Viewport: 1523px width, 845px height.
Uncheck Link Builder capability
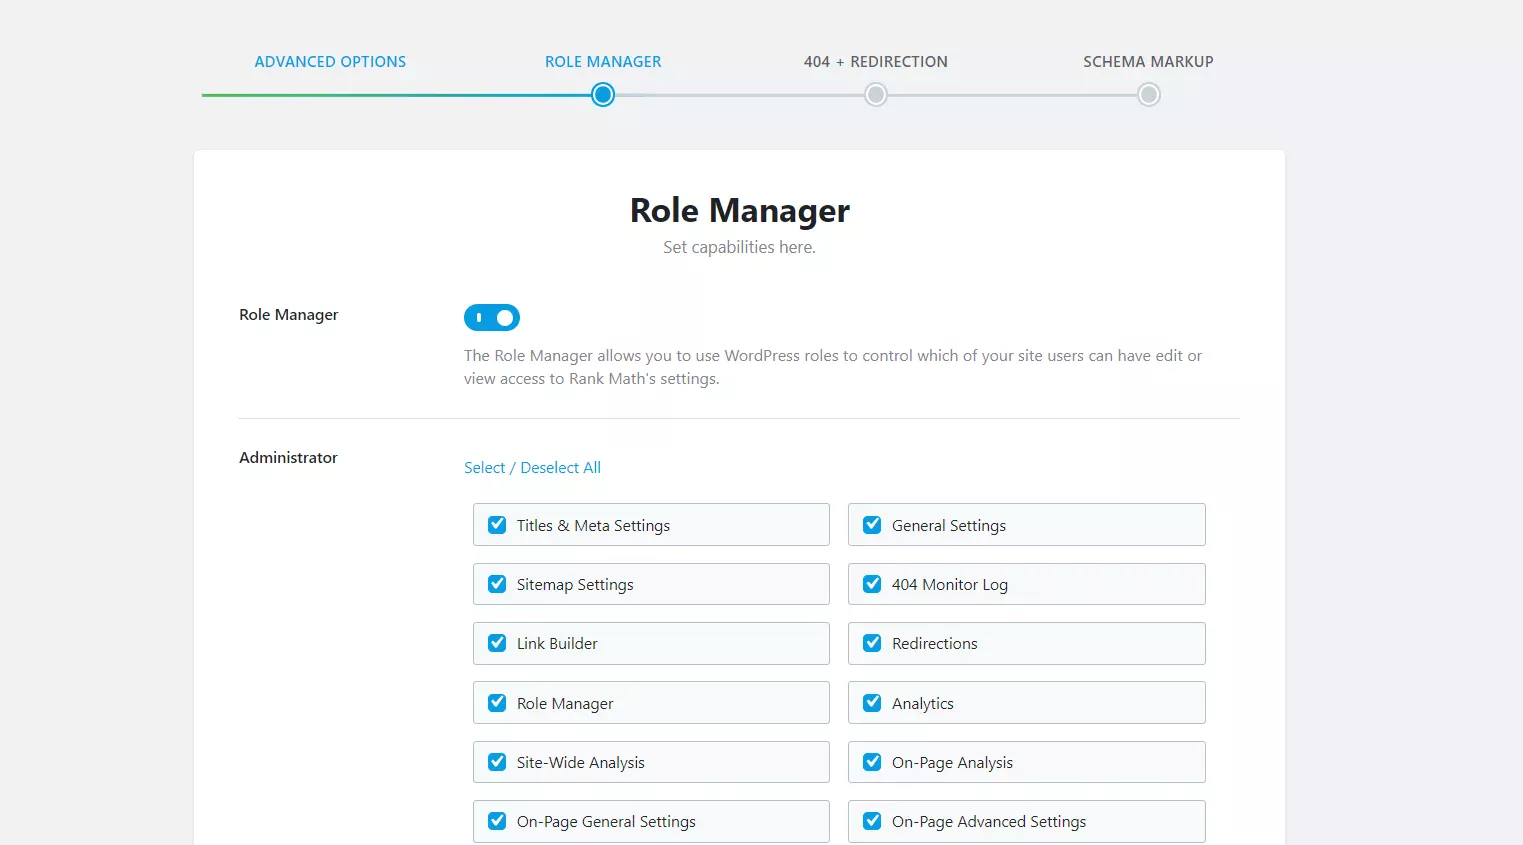pos(497,643)
